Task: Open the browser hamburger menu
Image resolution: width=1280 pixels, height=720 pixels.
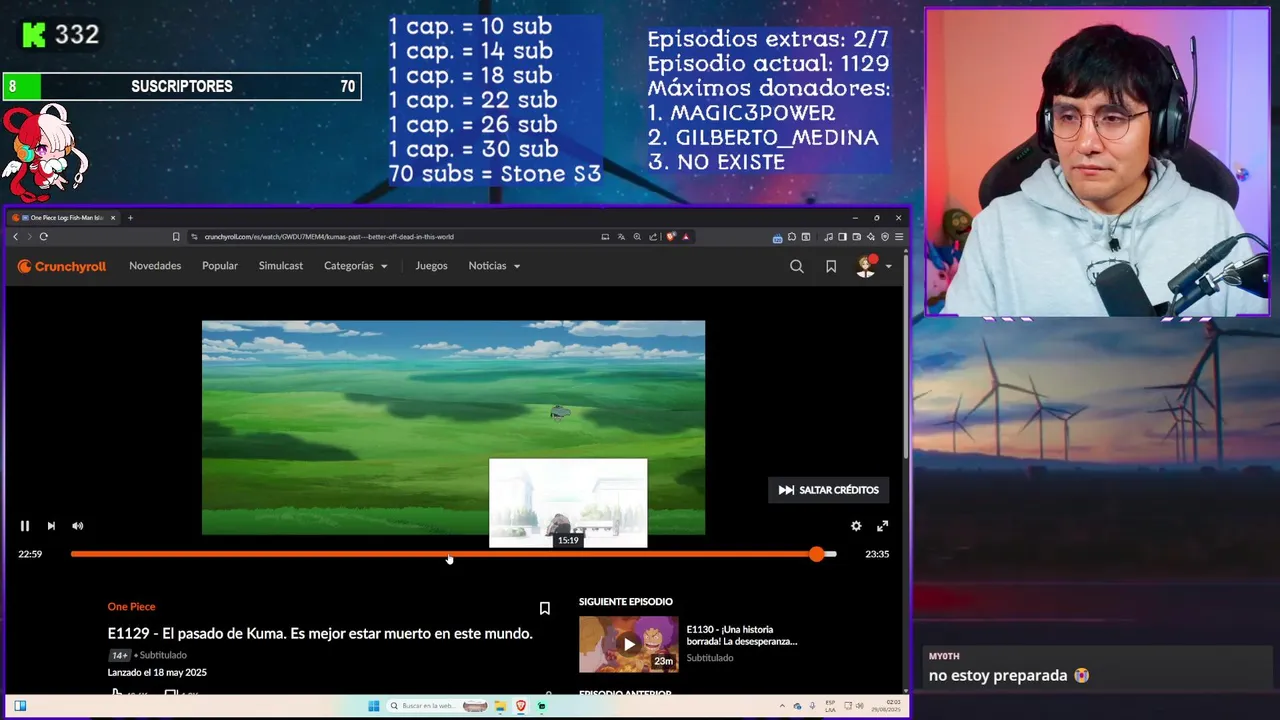Action: [899, 237]
